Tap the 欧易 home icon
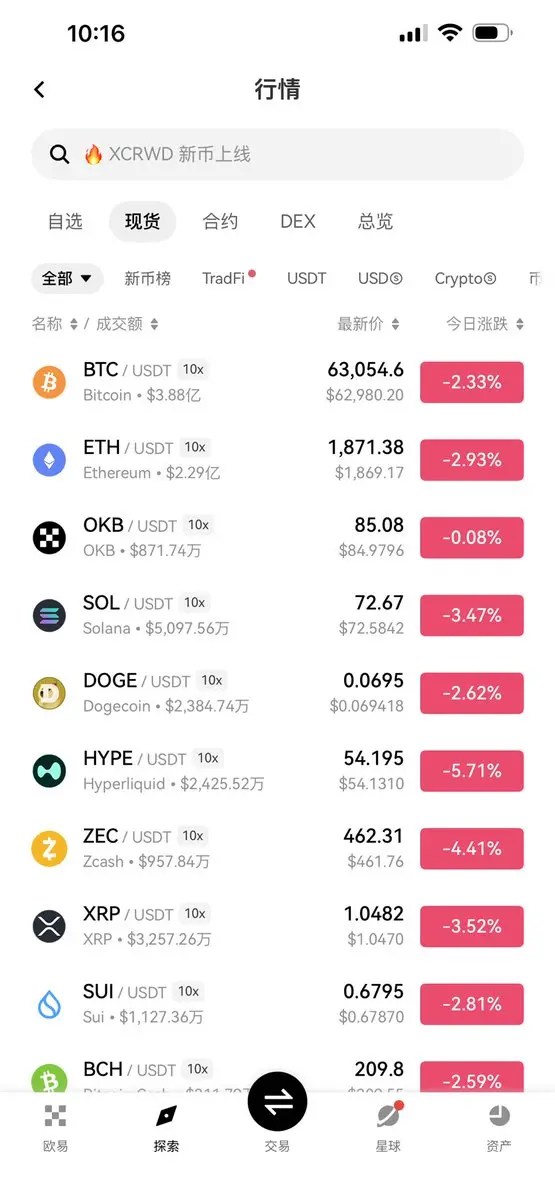Viewport: 555px width, 1200px height. (x=56, y=1116)
